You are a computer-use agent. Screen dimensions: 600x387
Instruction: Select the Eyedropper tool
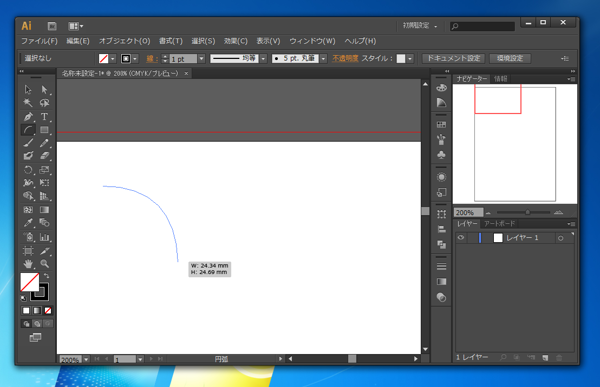coord(28,223)
